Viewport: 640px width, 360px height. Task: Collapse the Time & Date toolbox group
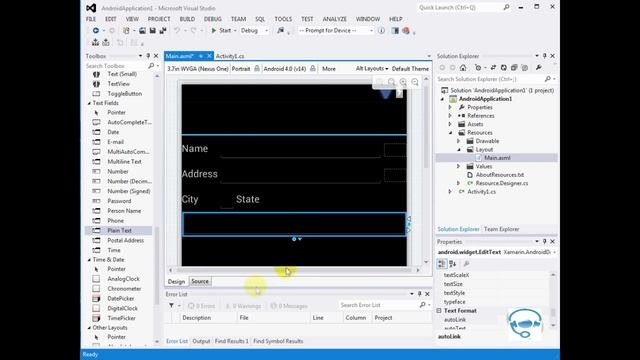coord(89,260)
